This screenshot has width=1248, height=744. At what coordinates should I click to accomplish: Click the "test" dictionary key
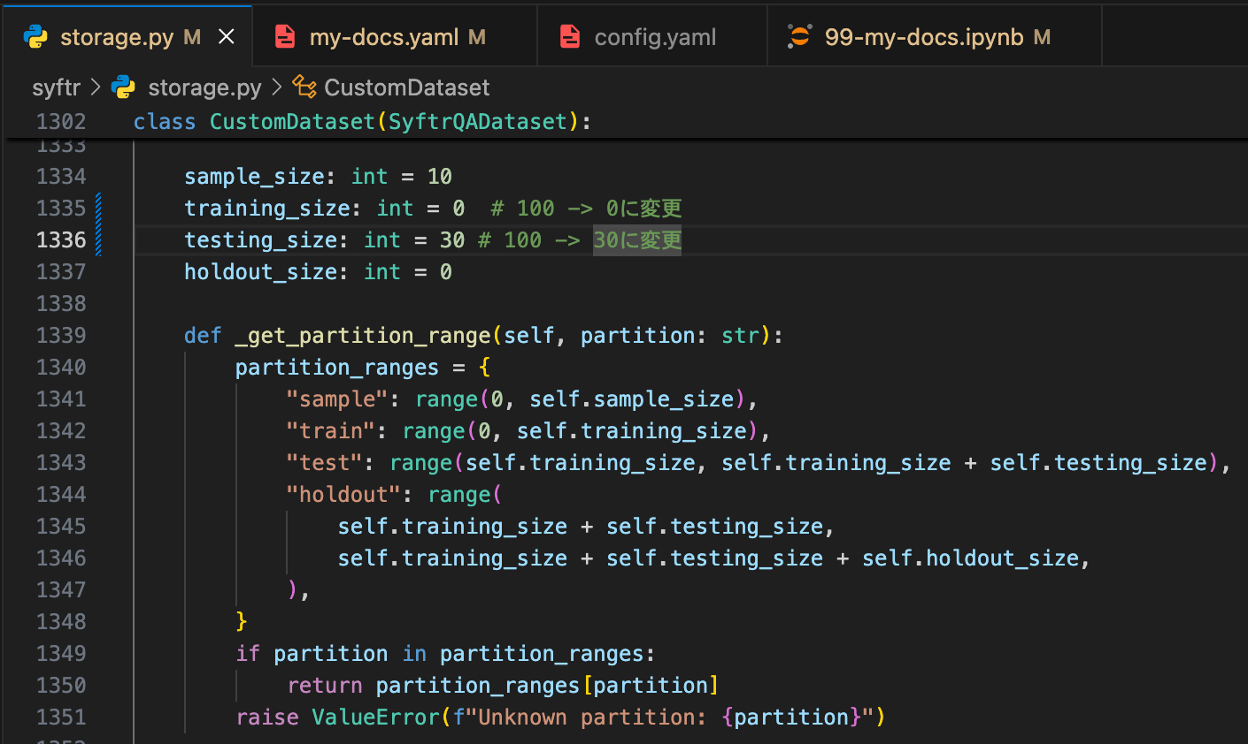[325, 463]
